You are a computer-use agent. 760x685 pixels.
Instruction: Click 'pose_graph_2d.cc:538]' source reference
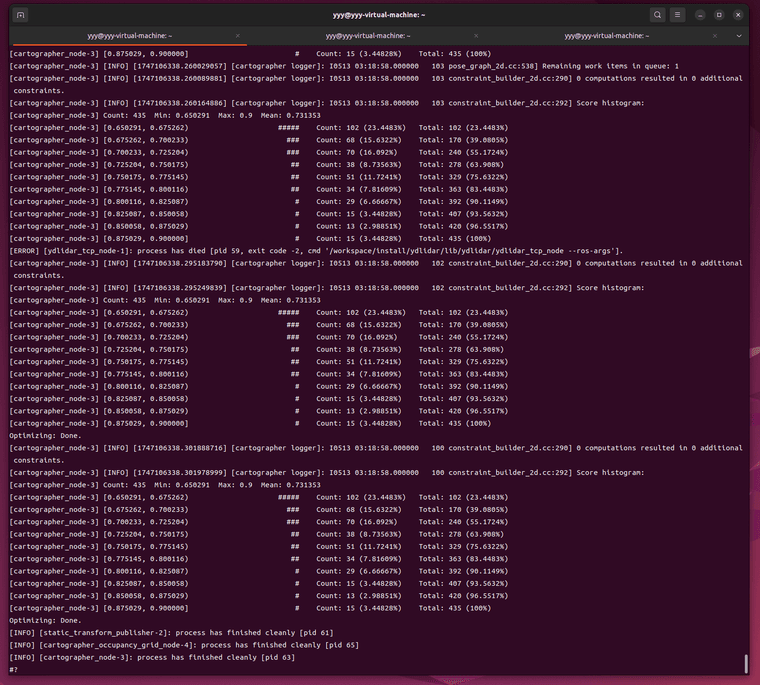point(493,66)
